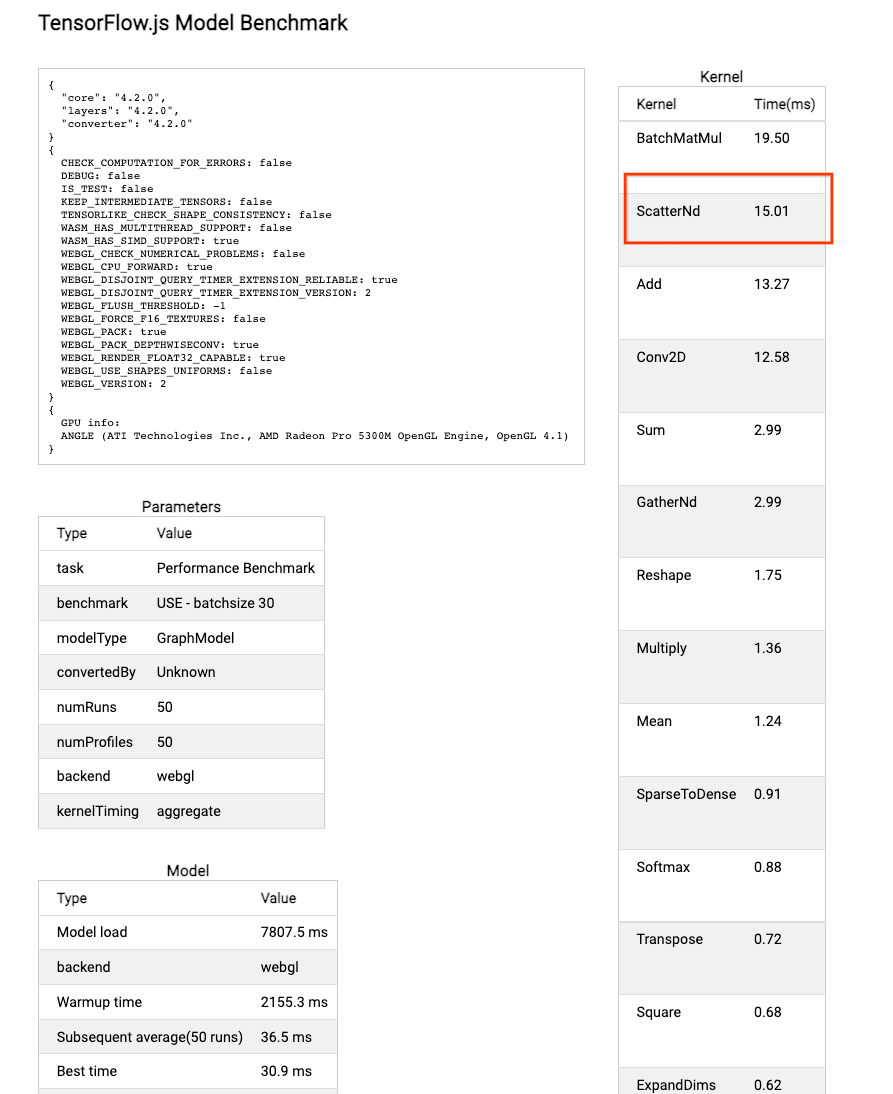
Task: Select the BatchMatMul kernel row
Action: [x=721, y=157]
